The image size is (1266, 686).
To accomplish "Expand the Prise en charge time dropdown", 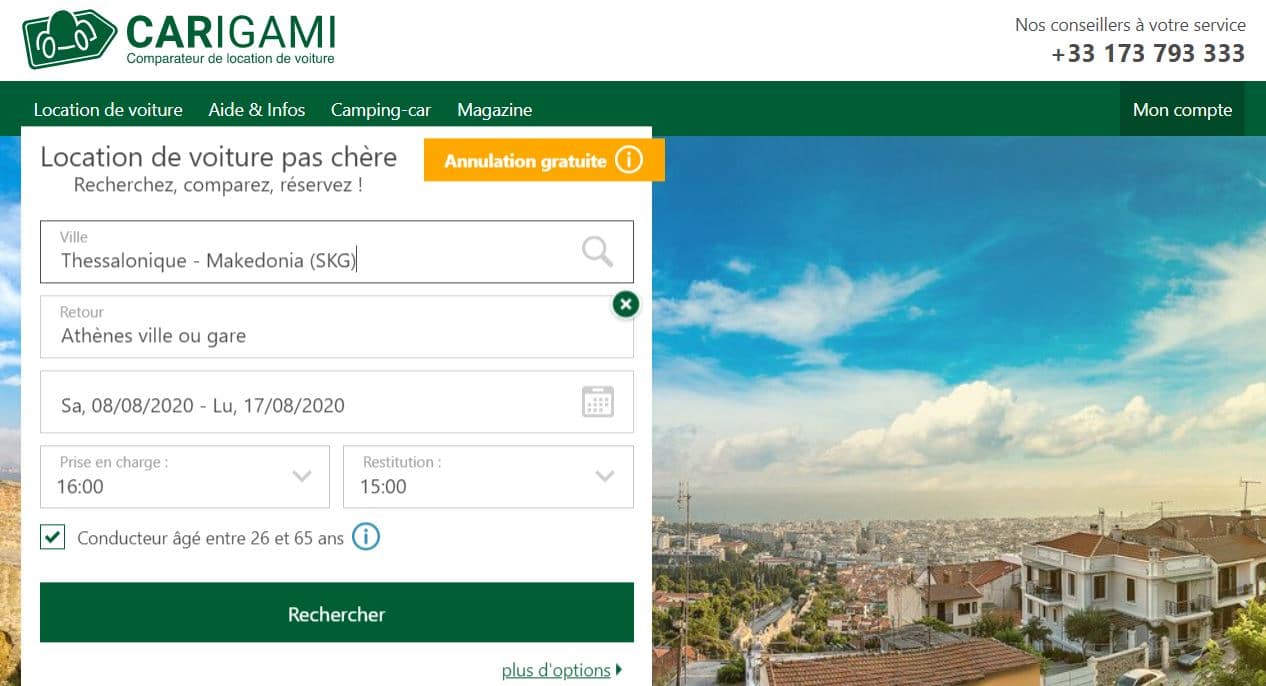I will pyautogui.click(x=301, y=476).
